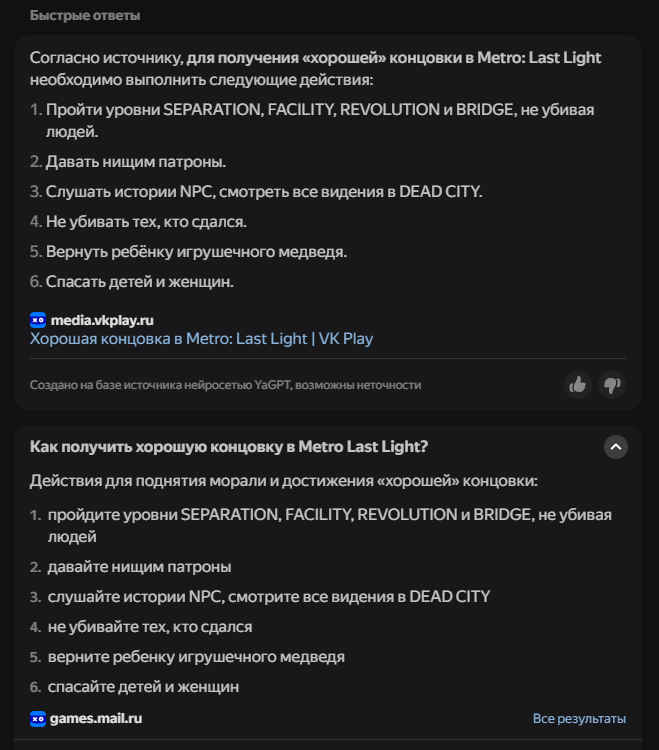Select the step Спасать детей и женщин
Image resolution: width=659 pixels, height=750 pixels.
tap(140, 281)
